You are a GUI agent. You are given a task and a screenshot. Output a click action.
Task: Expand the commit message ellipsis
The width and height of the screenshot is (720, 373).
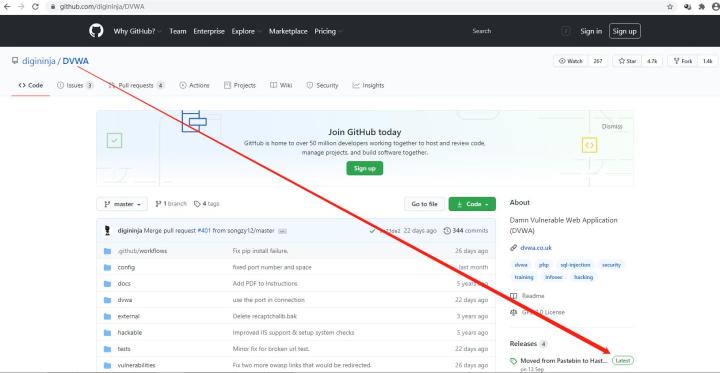pyautogui.click(x=282, y=231)
